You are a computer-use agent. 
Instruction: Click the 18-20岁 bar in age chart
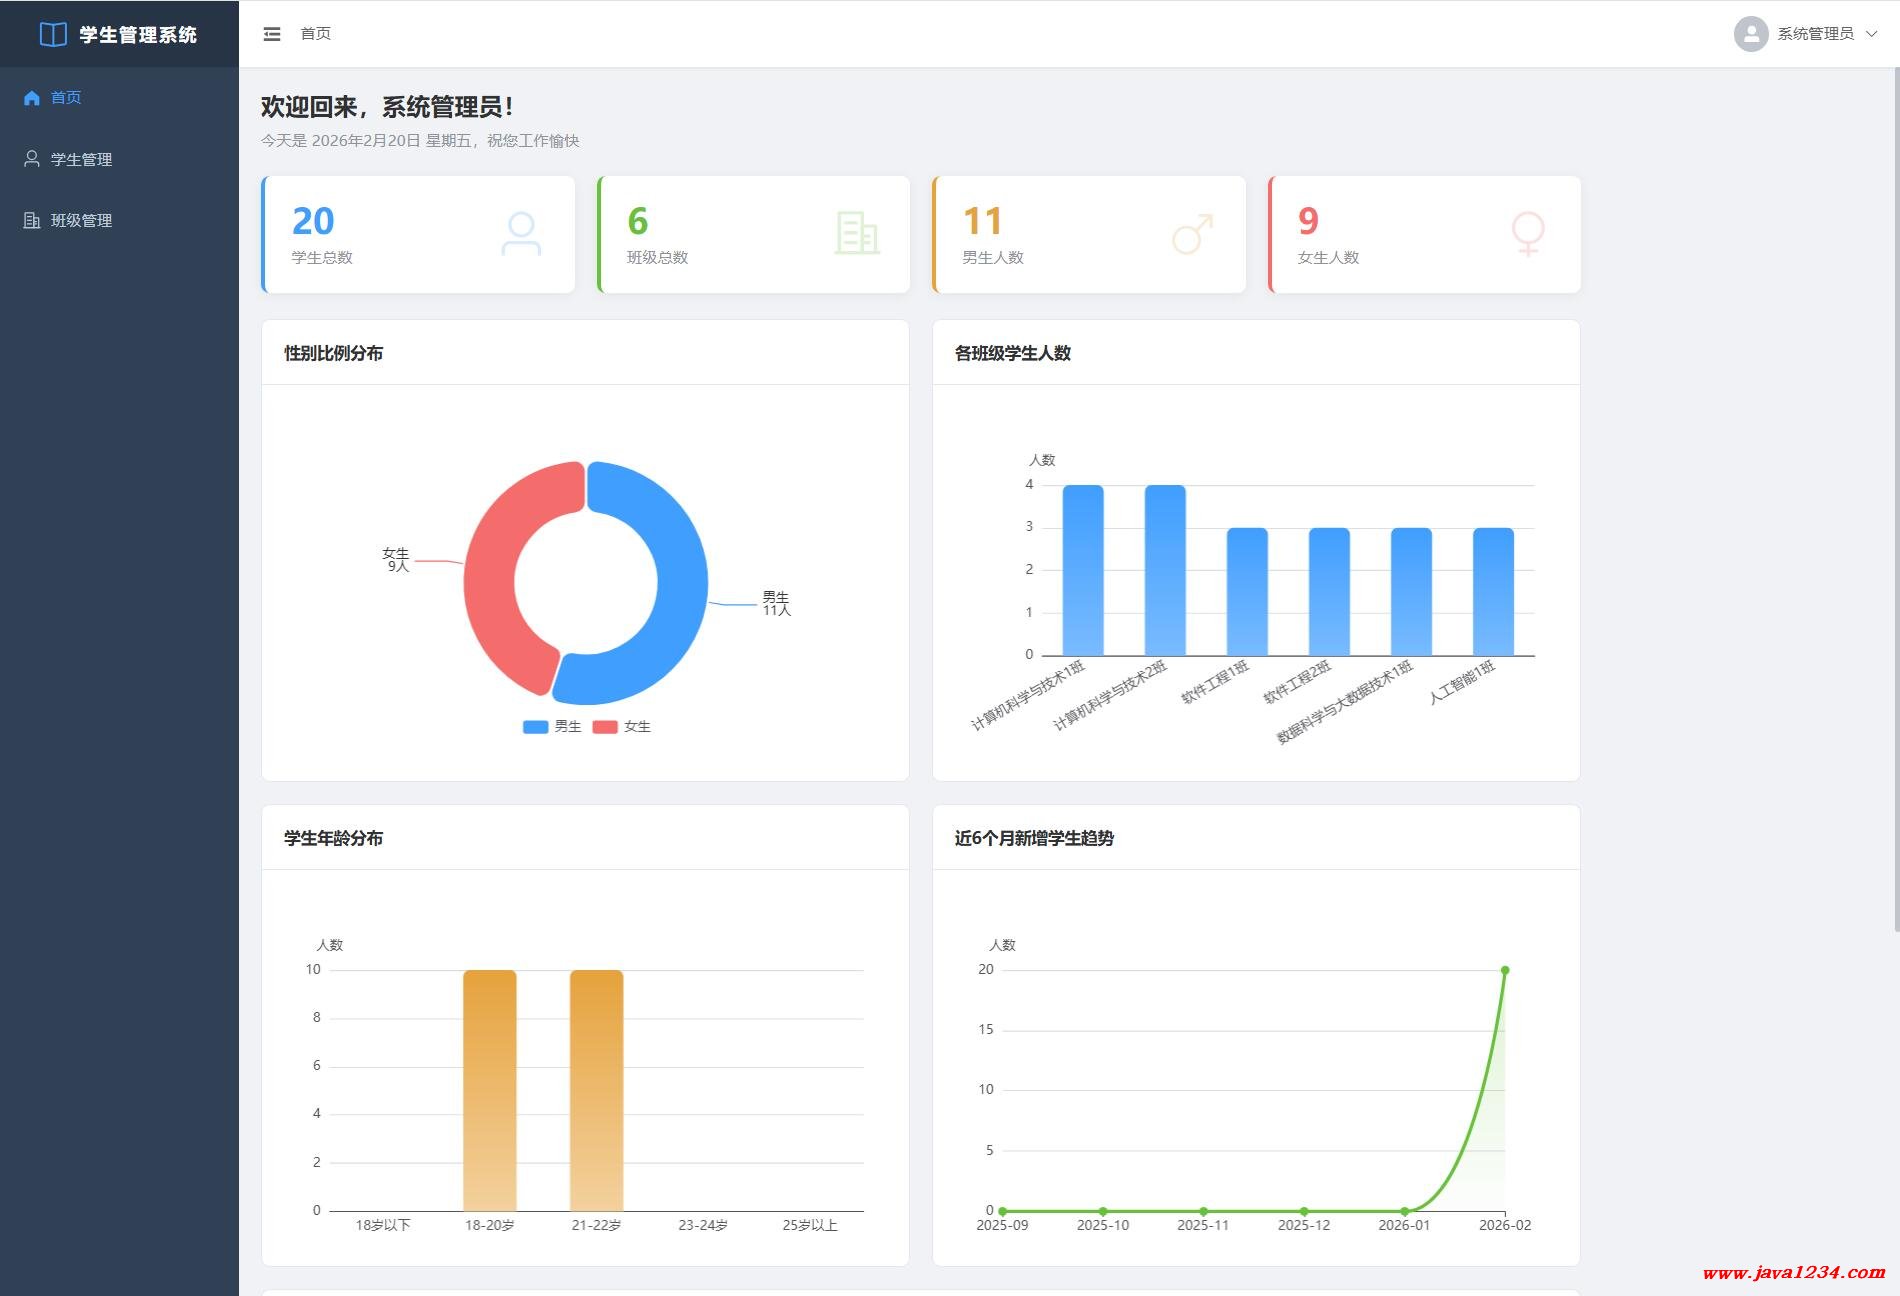pyautogui.click(x=489, y=1090)
